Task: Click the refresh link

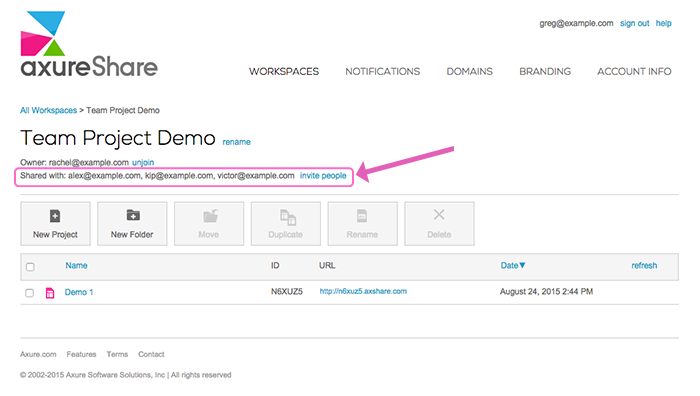Action: (x=644, y=265)
